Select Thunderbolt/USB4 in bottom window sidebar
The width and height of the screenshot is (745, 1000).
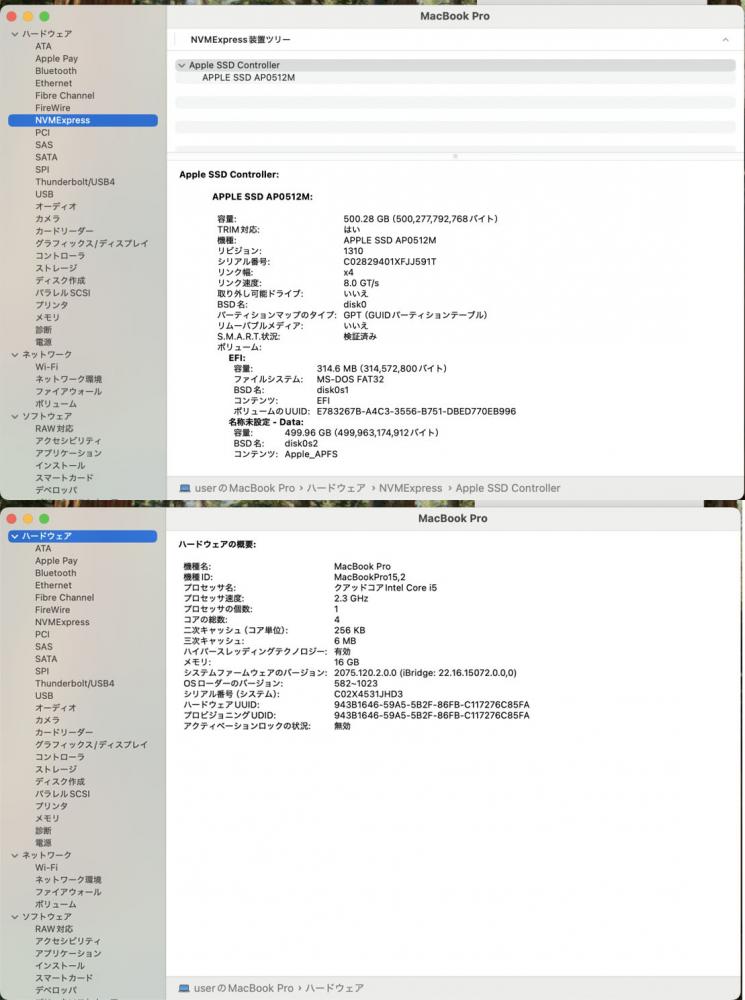75,683
